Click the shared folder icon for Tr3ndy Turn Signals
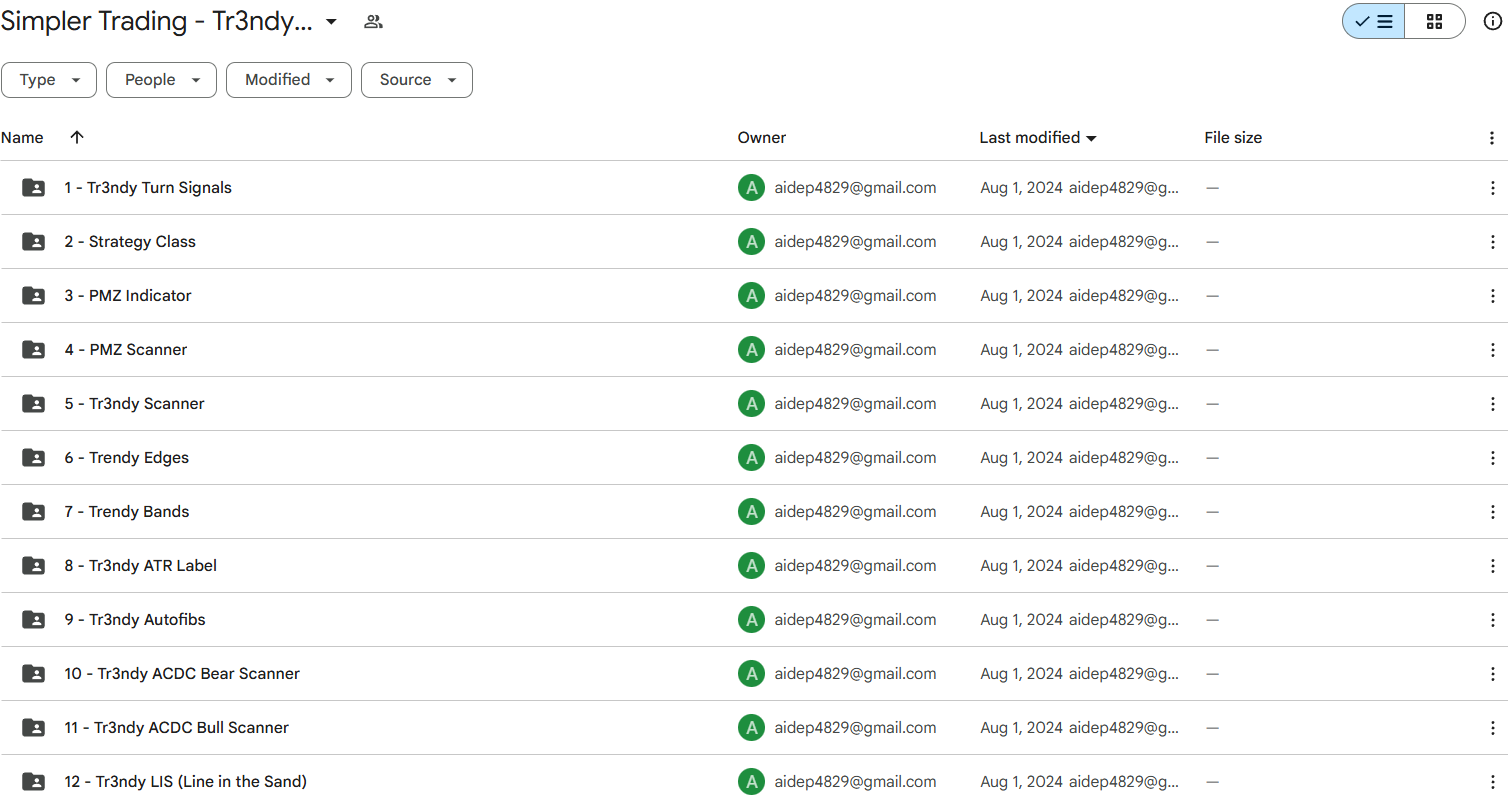Viewport: 1508px width, 799px height. click(x=33, y=188)
